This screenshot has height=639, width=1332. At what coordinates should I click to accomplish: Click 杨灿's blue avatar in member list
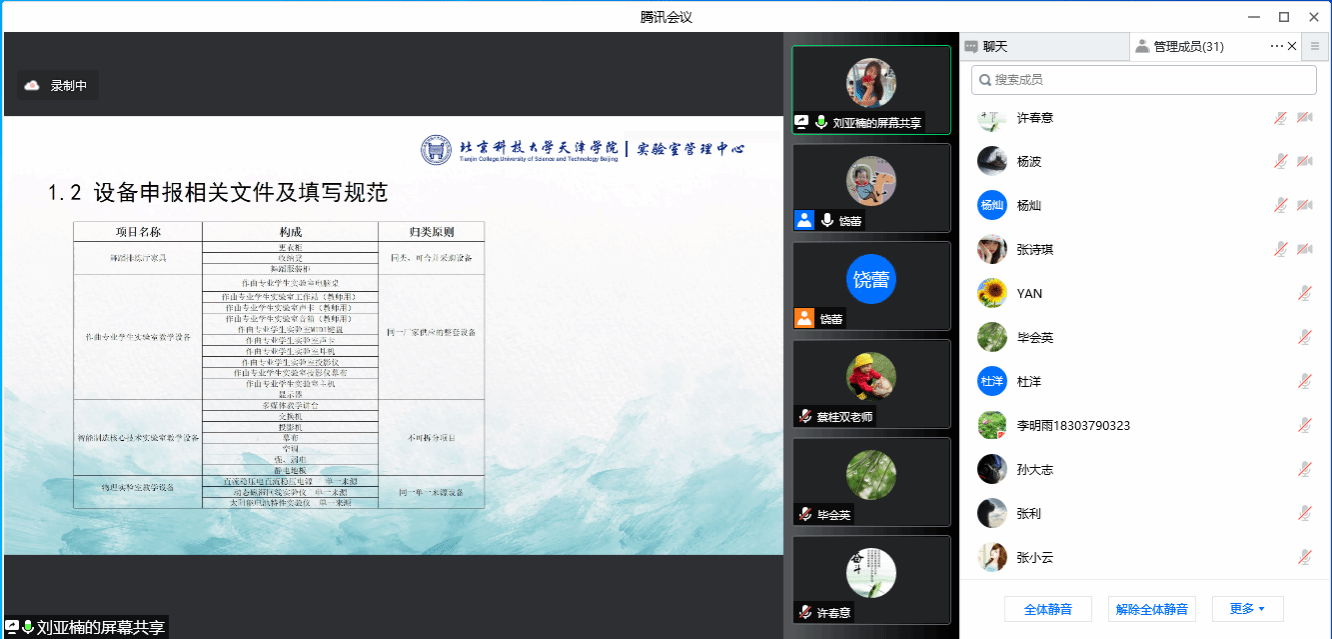[991, 206]
